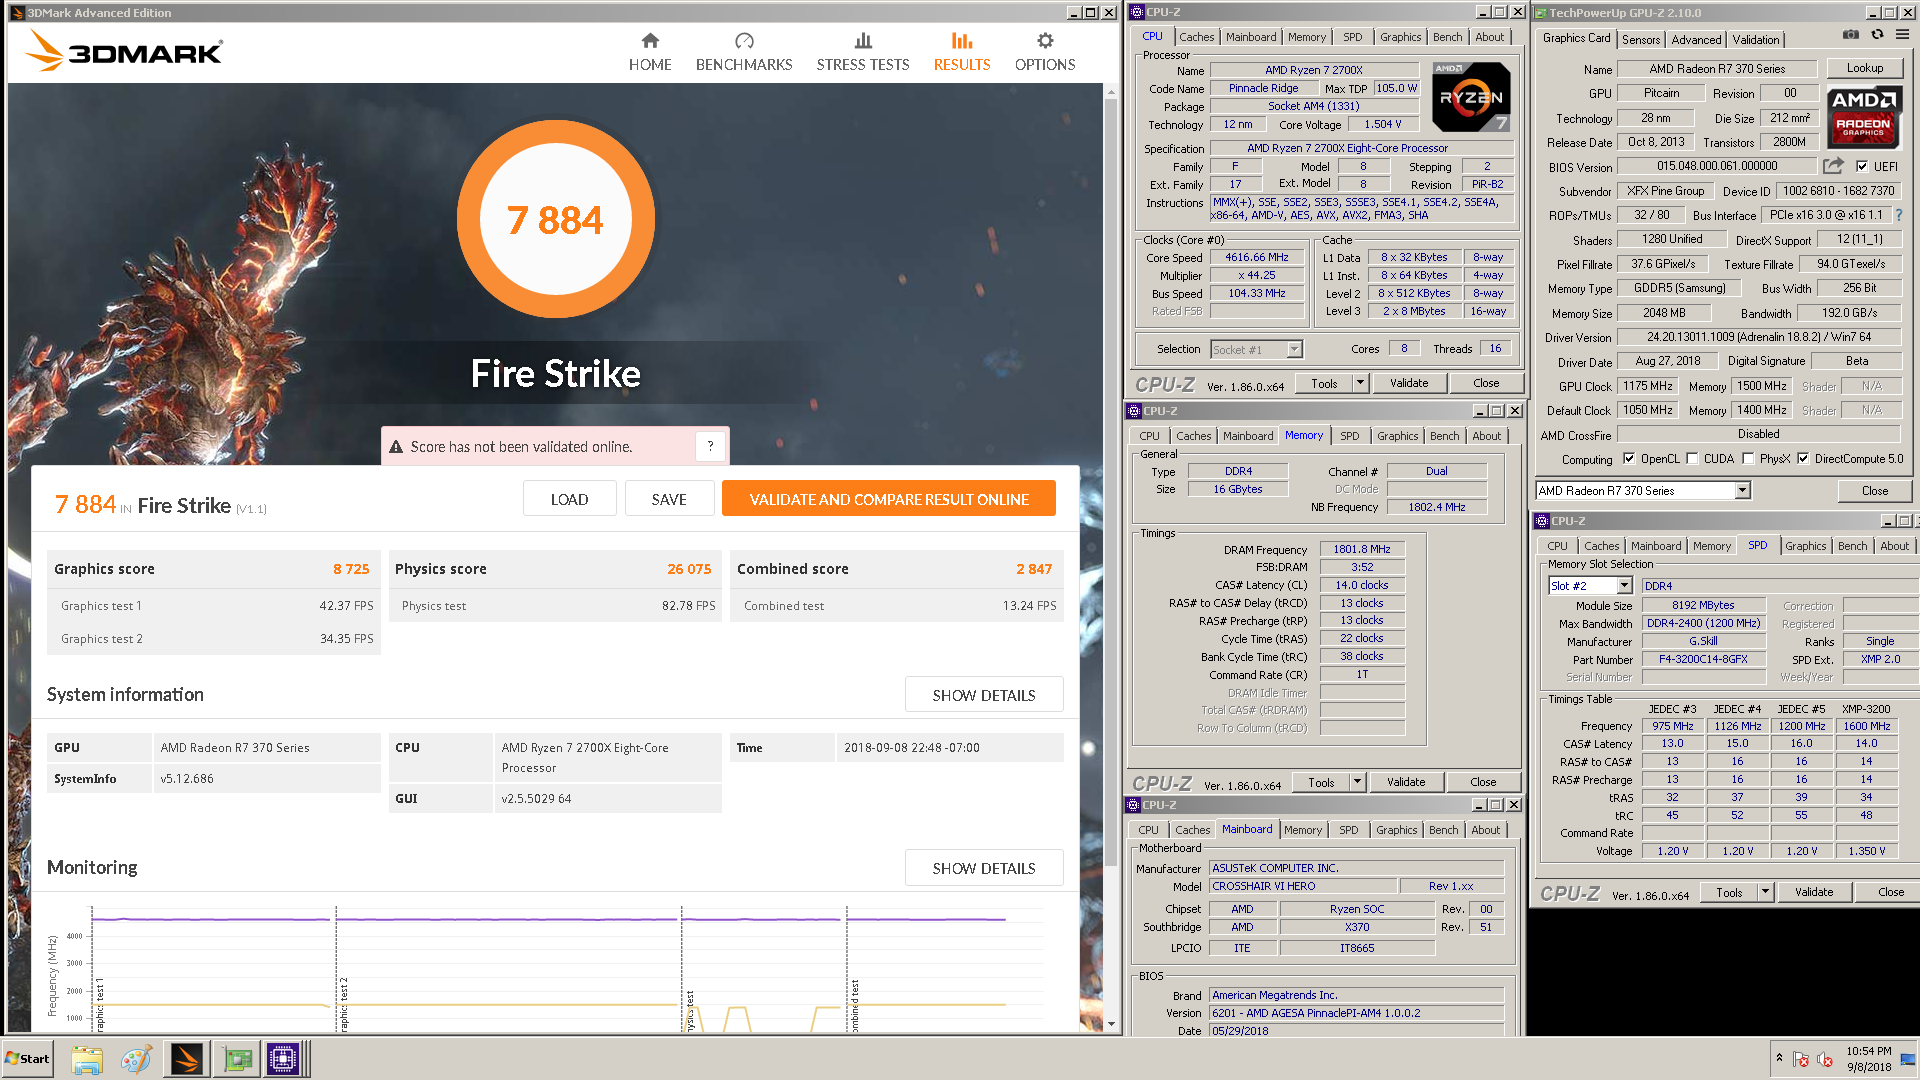This screenshot has height=1080, width=1920.
Task: Open Action Center flag in tray
Action: 1801,1059
